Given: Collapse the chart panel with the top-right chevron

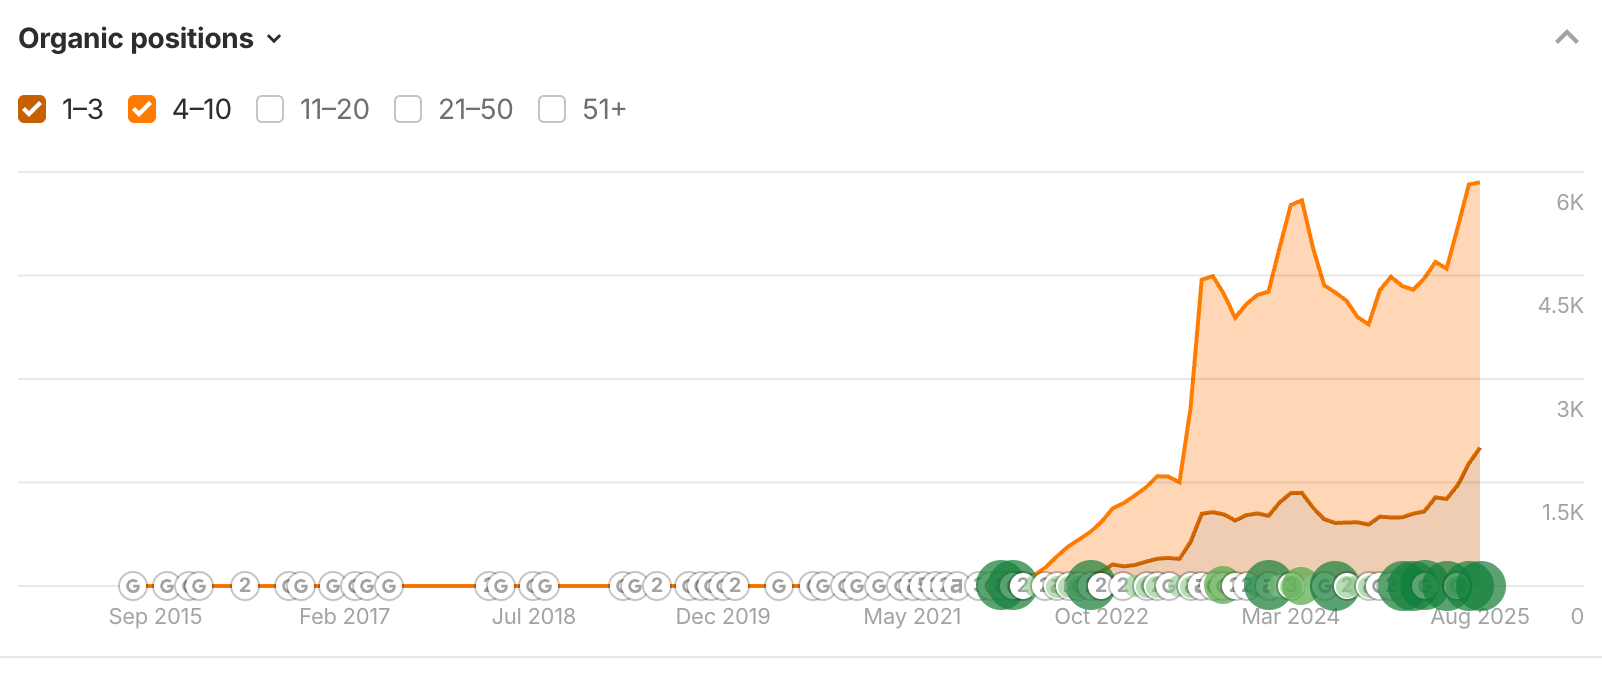Looking at the screenshot, I should click(x=1566, y=38).
